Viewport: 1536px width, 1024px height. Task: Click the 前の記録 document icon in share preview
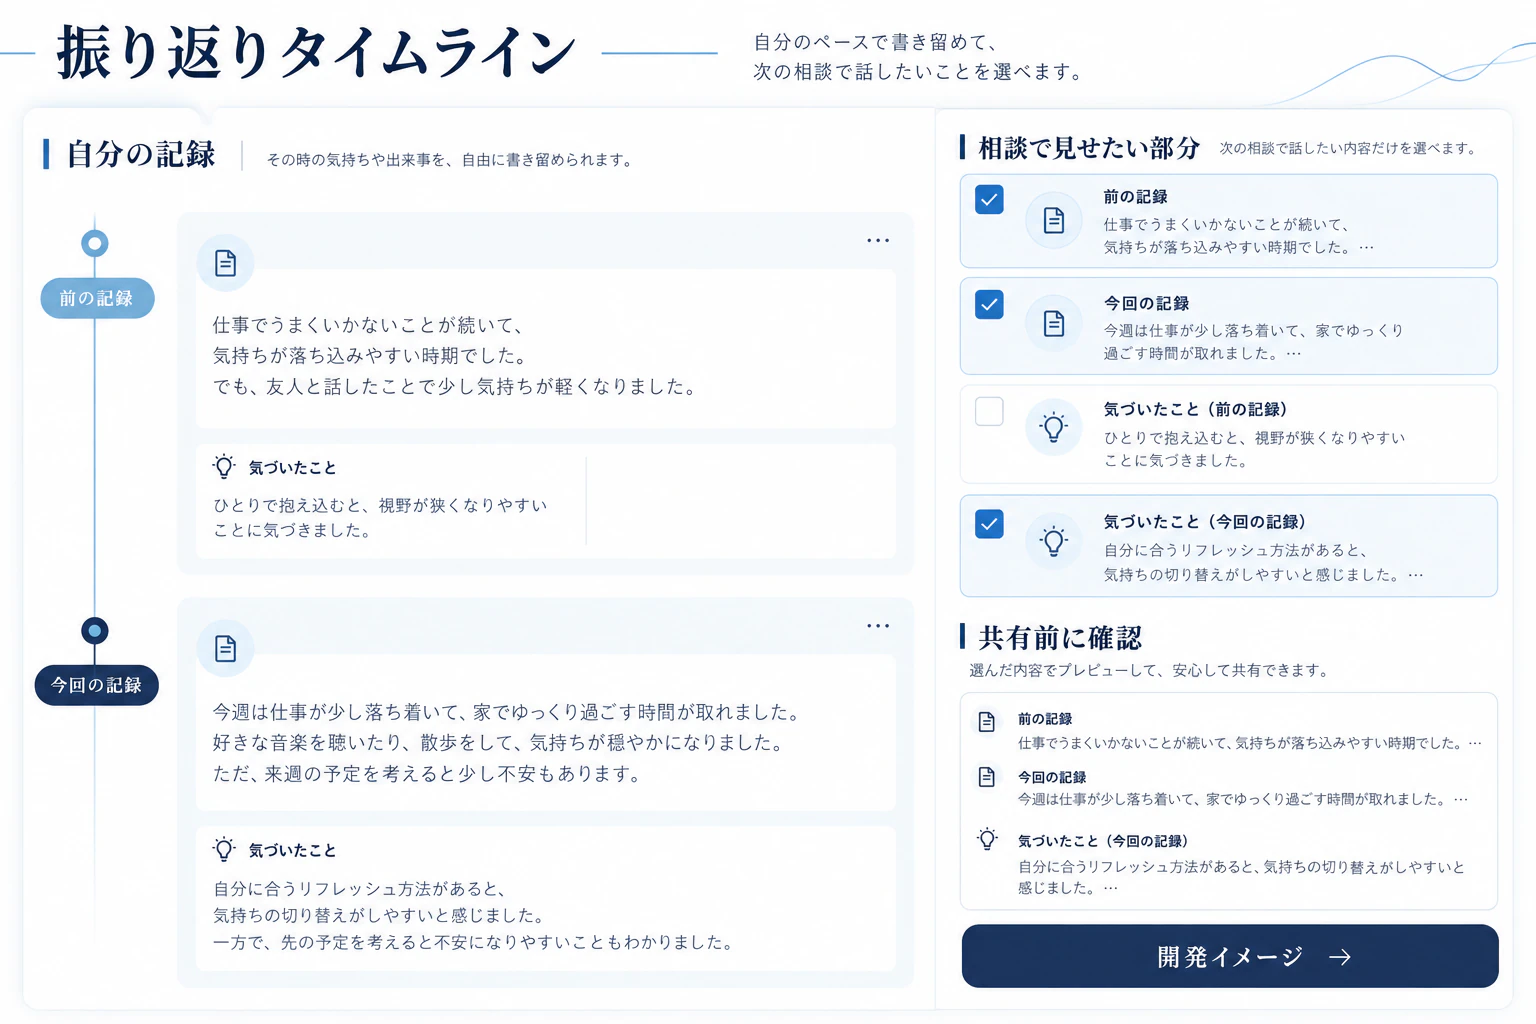[987, 722]
